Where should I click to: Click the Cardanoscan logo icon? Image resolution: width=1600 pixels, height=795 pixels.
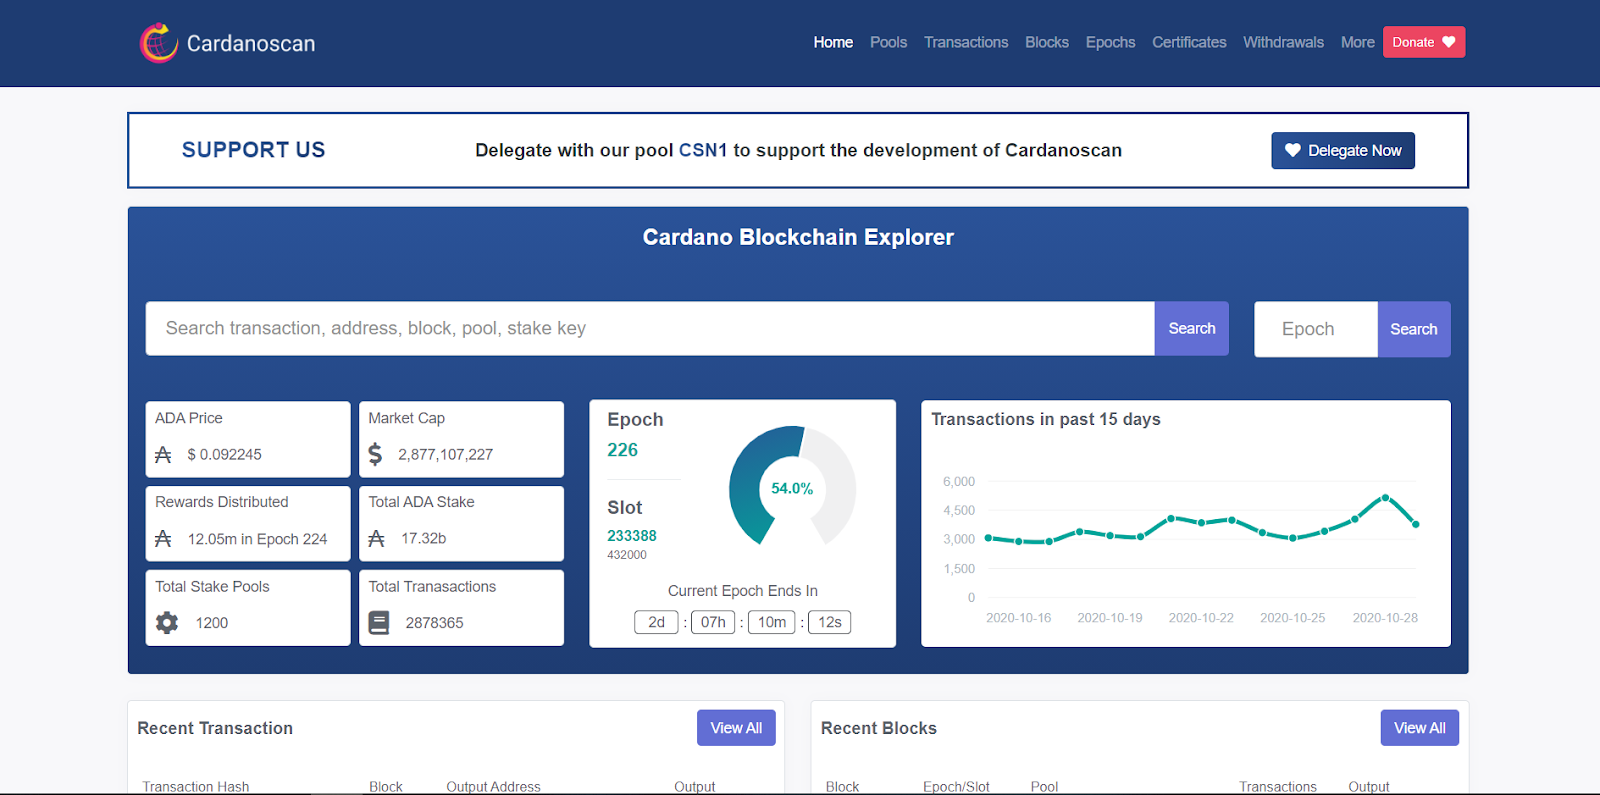(159, 43)
